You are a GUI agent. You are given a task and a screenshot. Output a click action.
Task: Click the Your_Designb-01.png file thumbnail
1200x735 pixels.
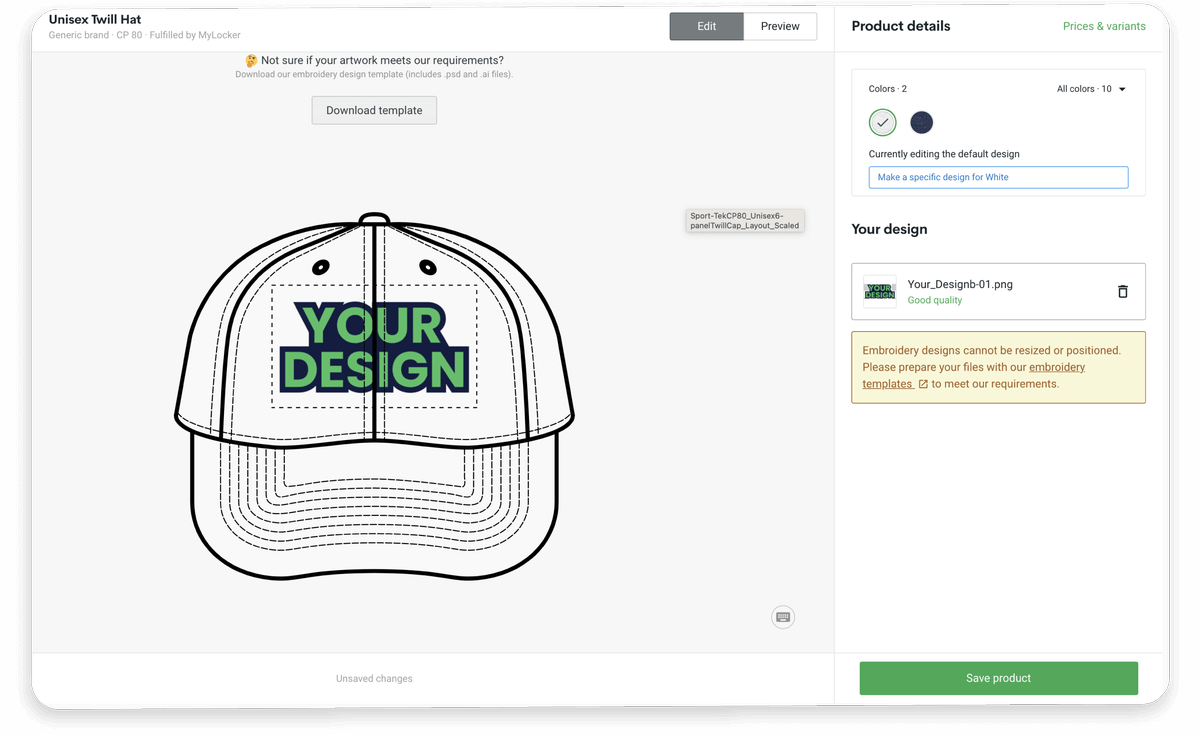(x=879, y=291)
